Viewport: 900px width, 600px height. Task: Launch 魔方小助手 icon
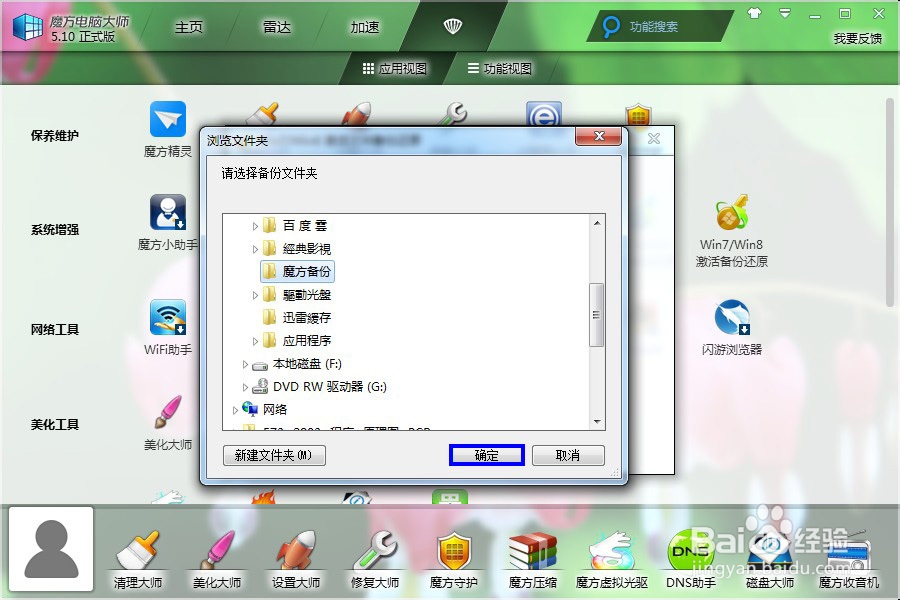(168, 212)
